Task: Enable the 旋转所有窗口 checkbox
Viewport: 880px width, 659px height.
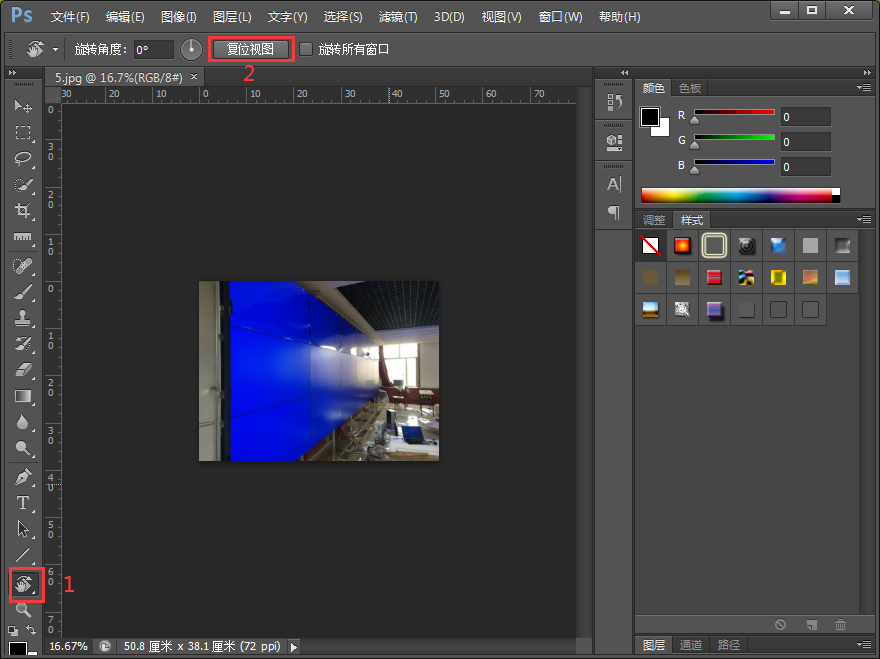Action: coord(306,48)
